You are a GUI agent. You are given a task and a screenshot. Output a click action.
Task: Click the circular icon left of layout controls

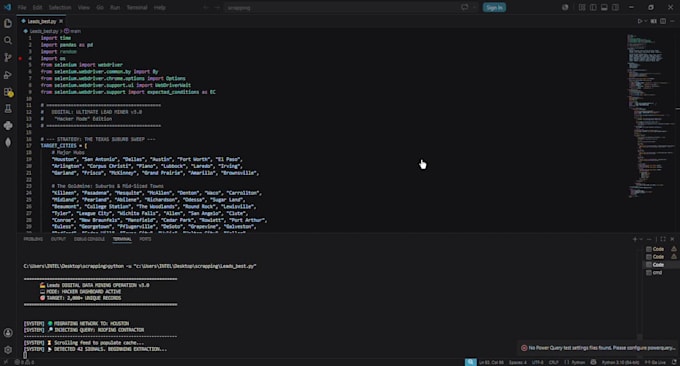[565, 7]
